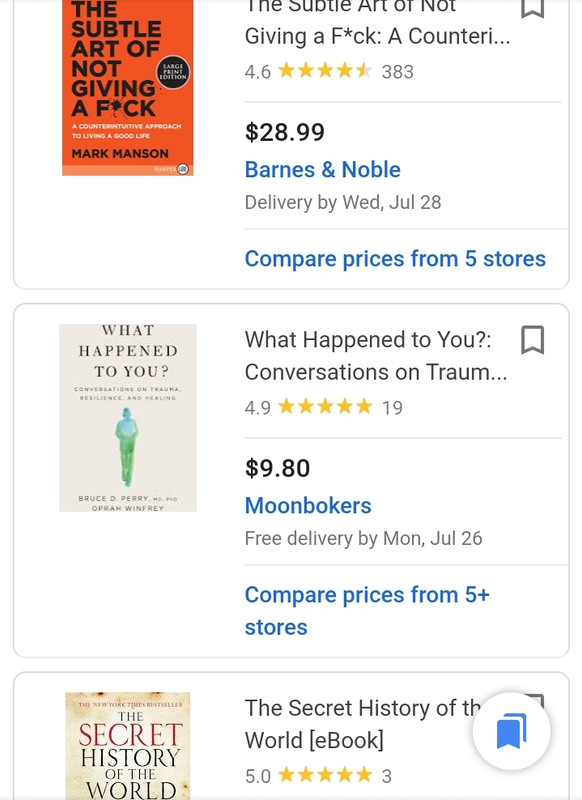The image size is (582, 800).
Task: Visit the Barnes & Noble seller link
Action: click(x=322, y=169)
